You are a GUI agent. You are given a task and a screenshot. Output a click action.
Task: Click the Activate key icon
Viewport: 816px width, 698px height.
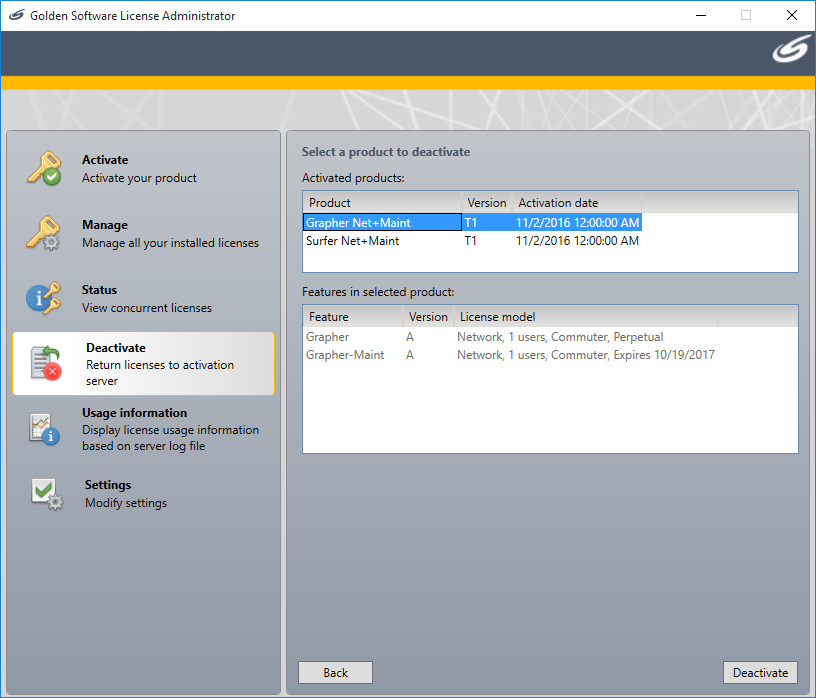[x=44, y=168]
